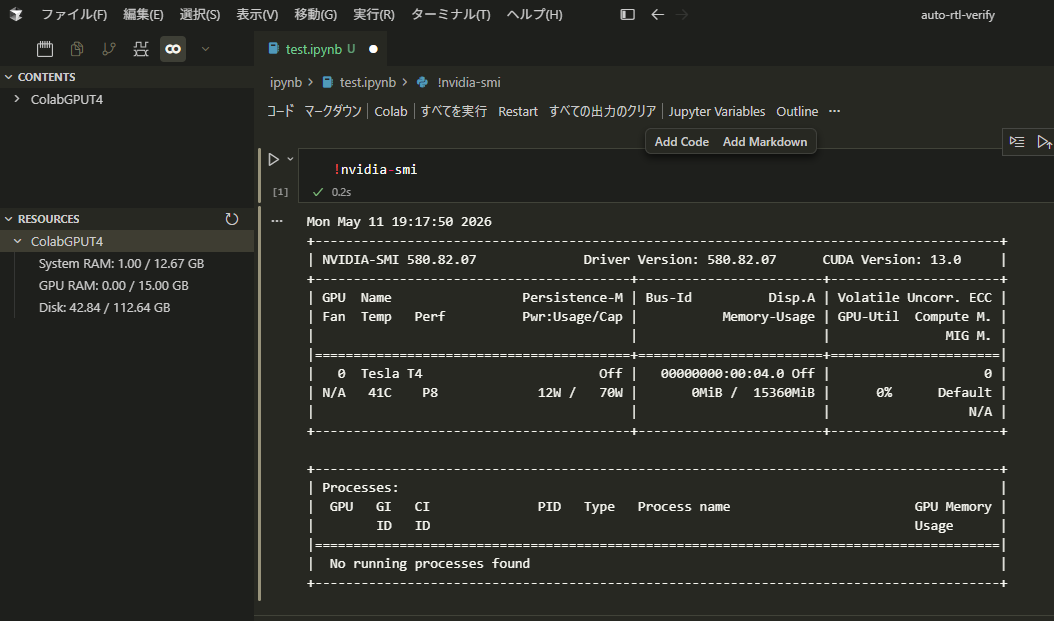Switch to the test.ipynb editor tab
The height and width of the screenshot is (621, 1054).
pyautogui.click(x=320, y=49)
